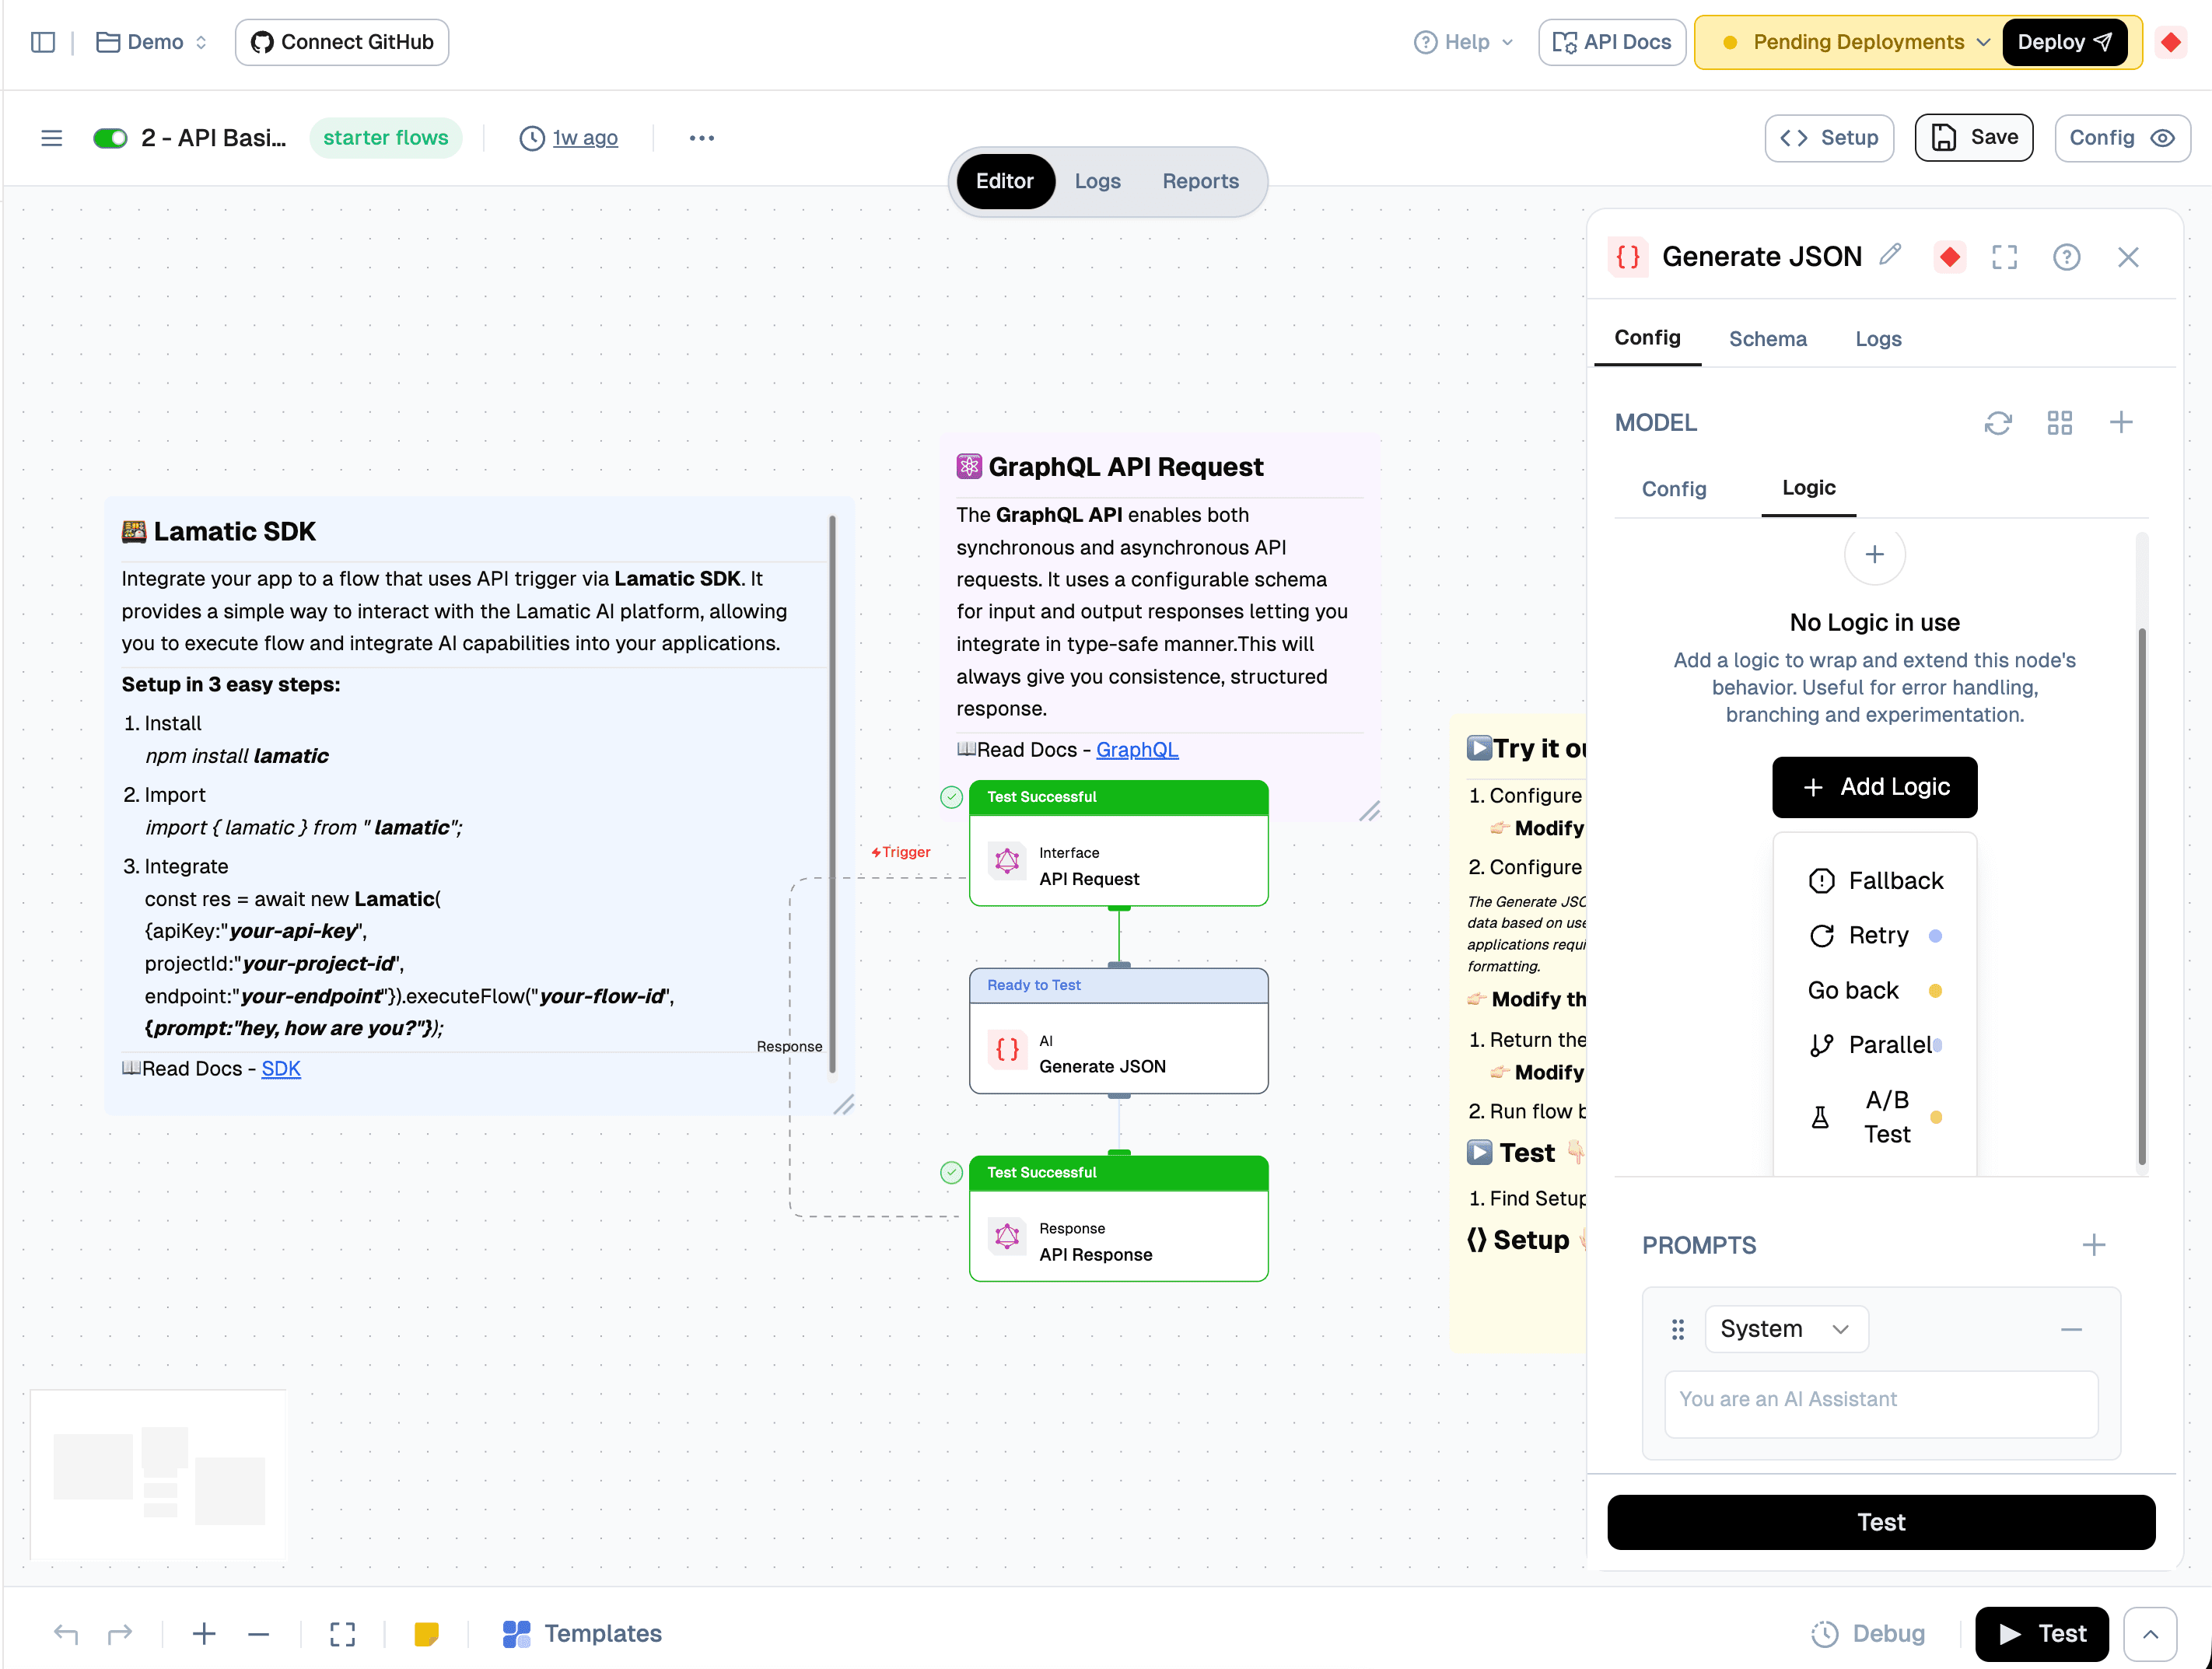Click fit-to-screen icon in bottom toolbar
This screenshot has height=1669, width=2212.
pos(342,1634)
